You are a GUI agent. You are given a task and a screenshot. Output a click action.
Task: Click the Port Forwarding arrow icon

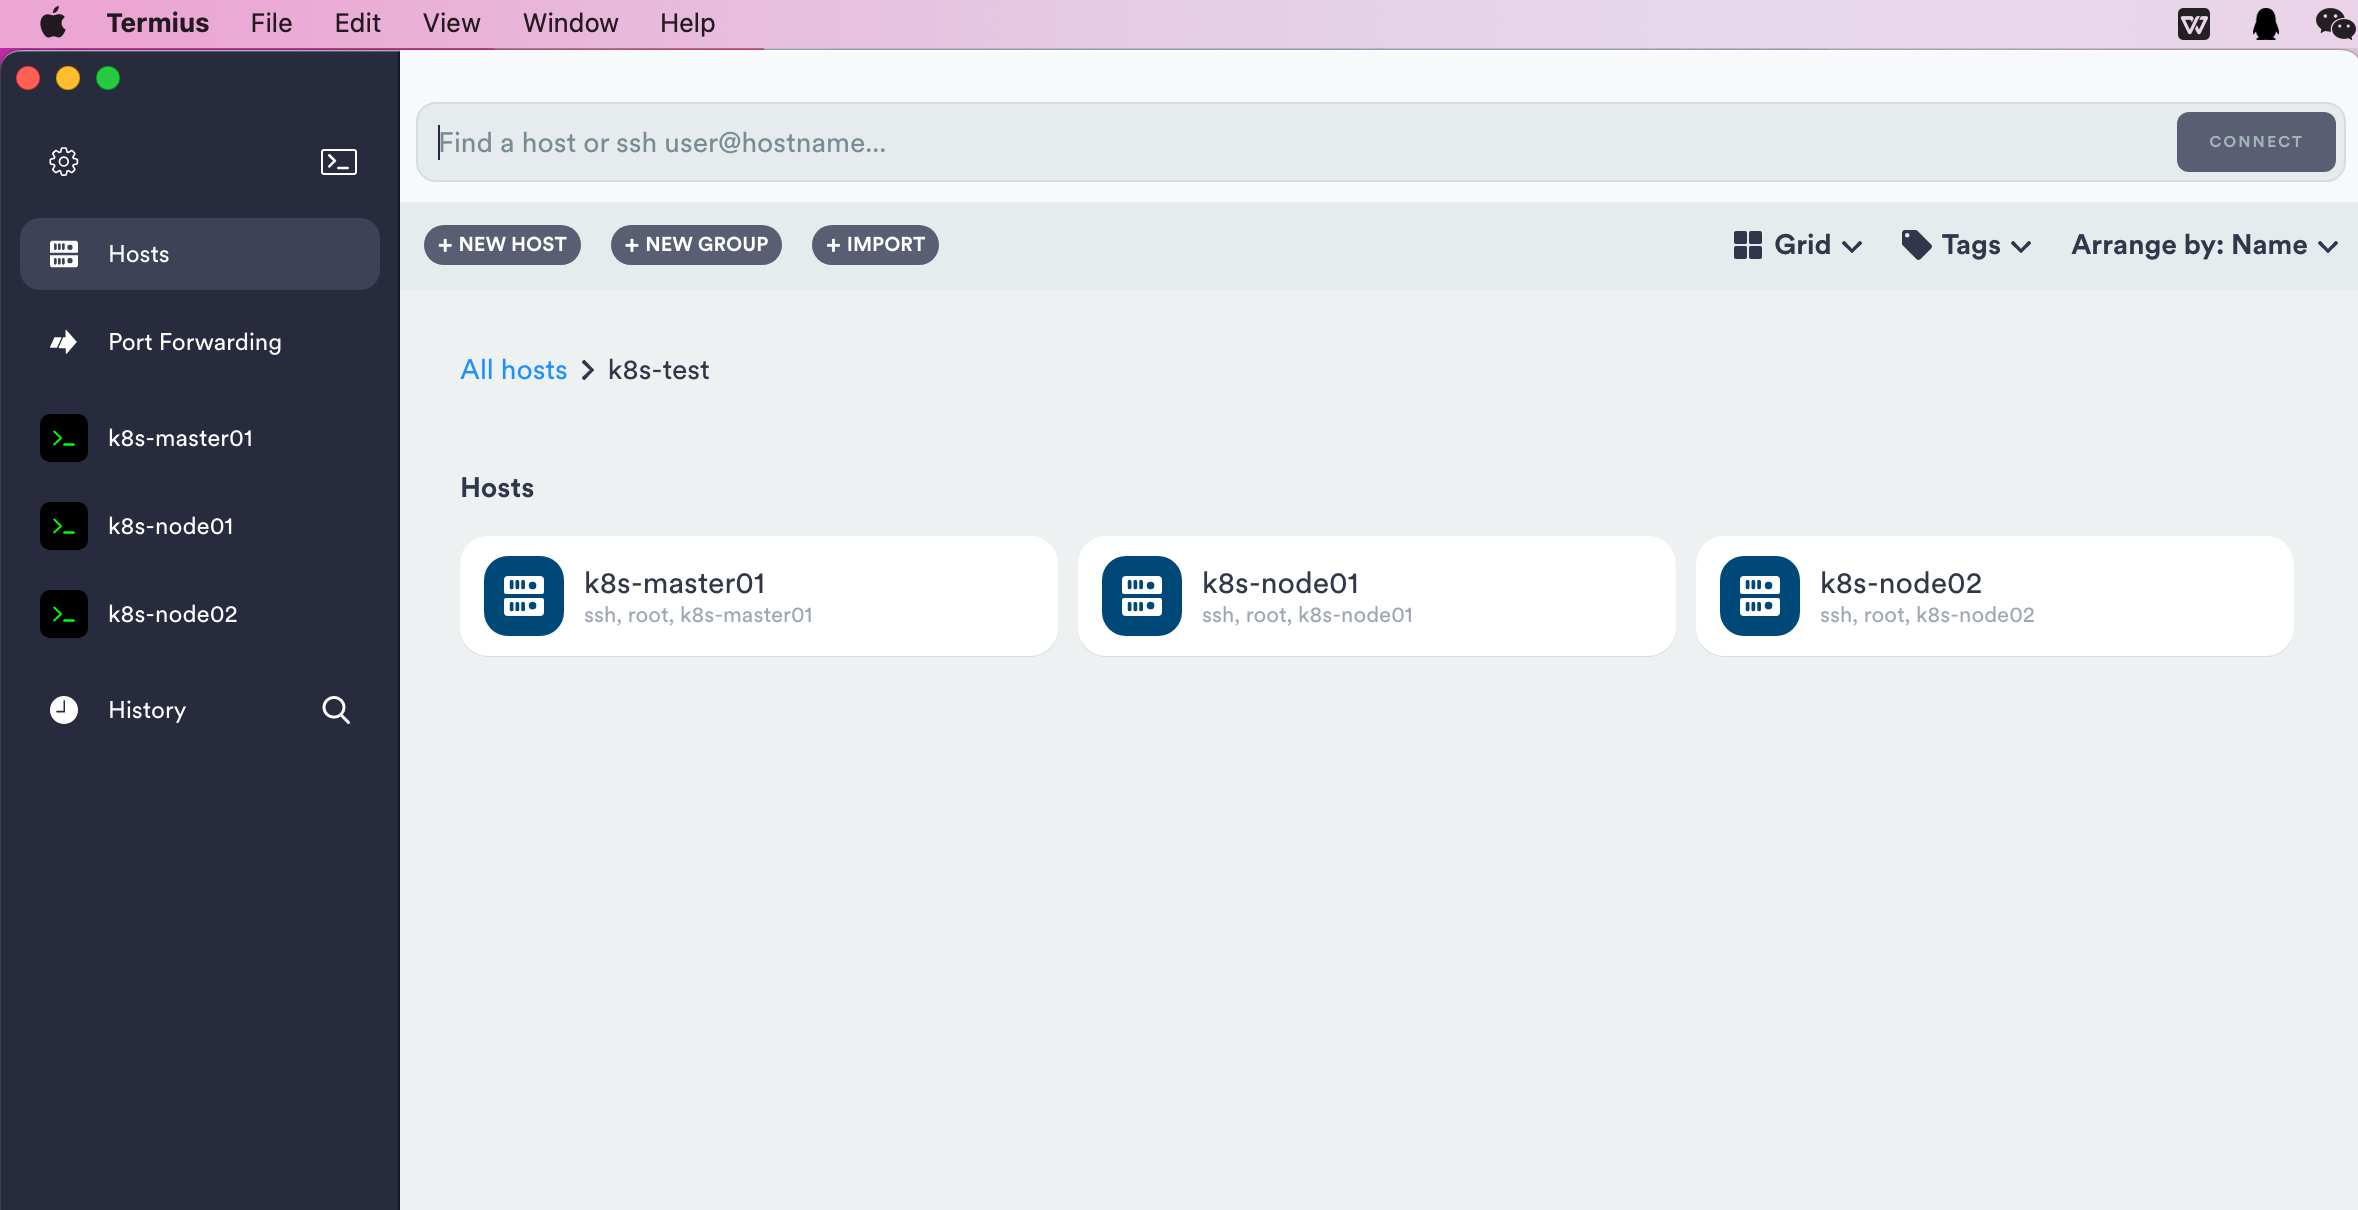(64, 342)
